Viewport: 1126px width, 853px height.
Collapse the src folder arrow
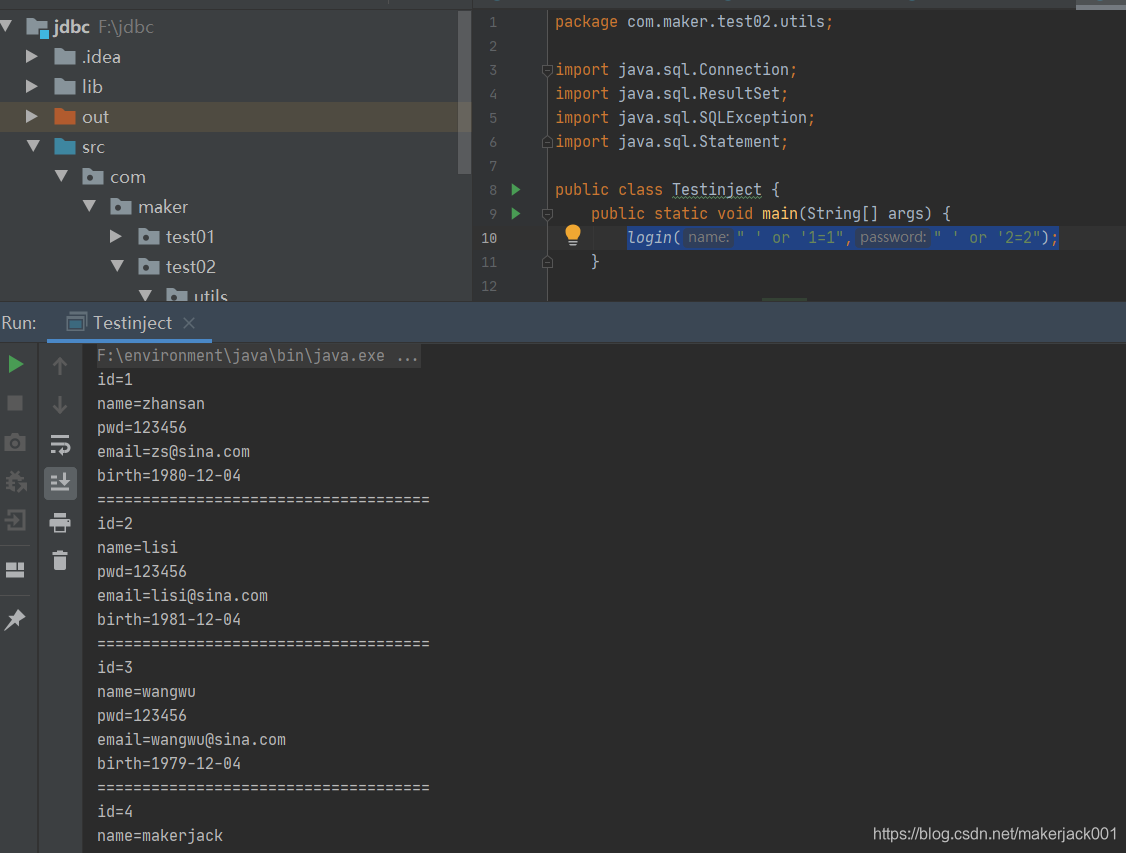coord(33,146)
